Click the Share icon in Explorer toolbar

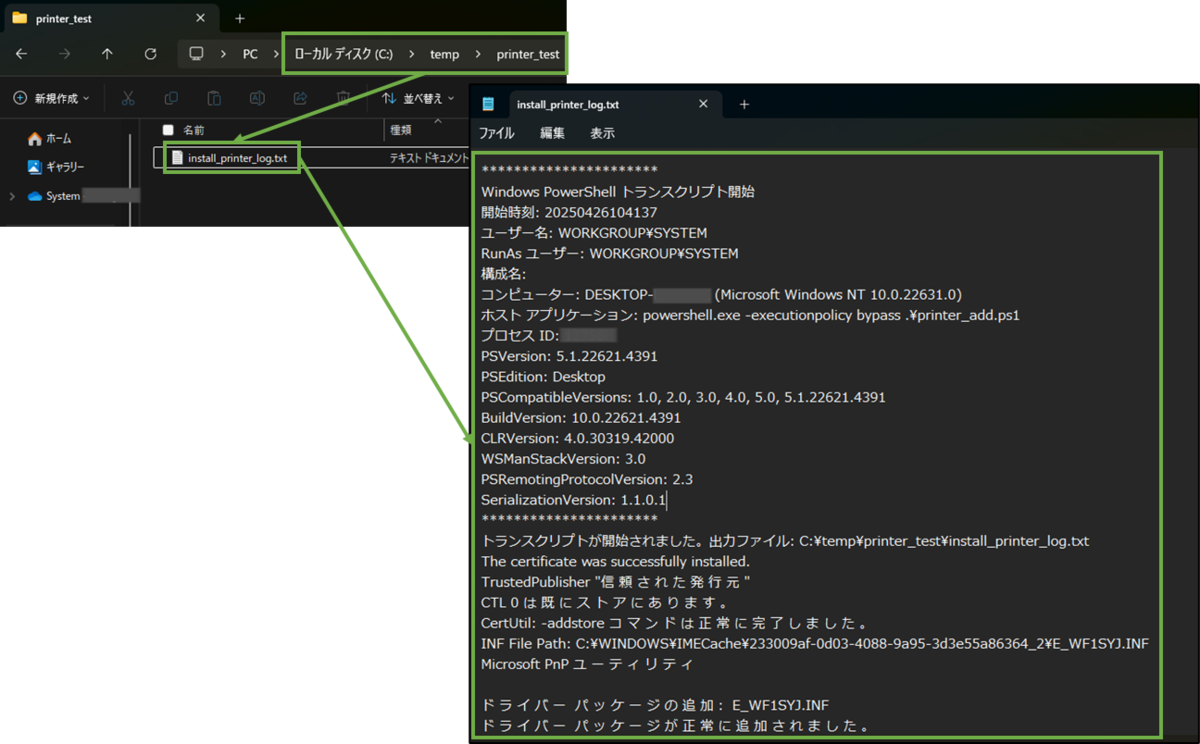300,98
